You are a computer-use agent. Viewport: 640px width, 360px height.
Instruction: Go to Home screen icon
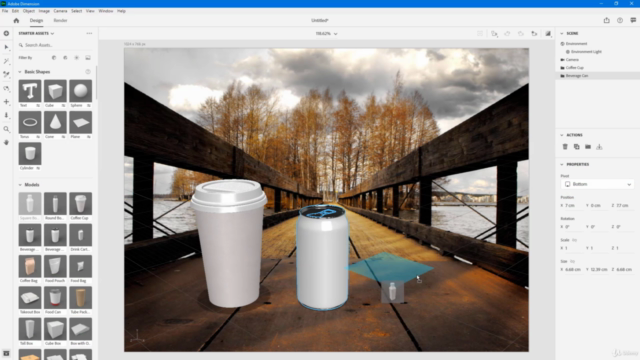[16, 20]
